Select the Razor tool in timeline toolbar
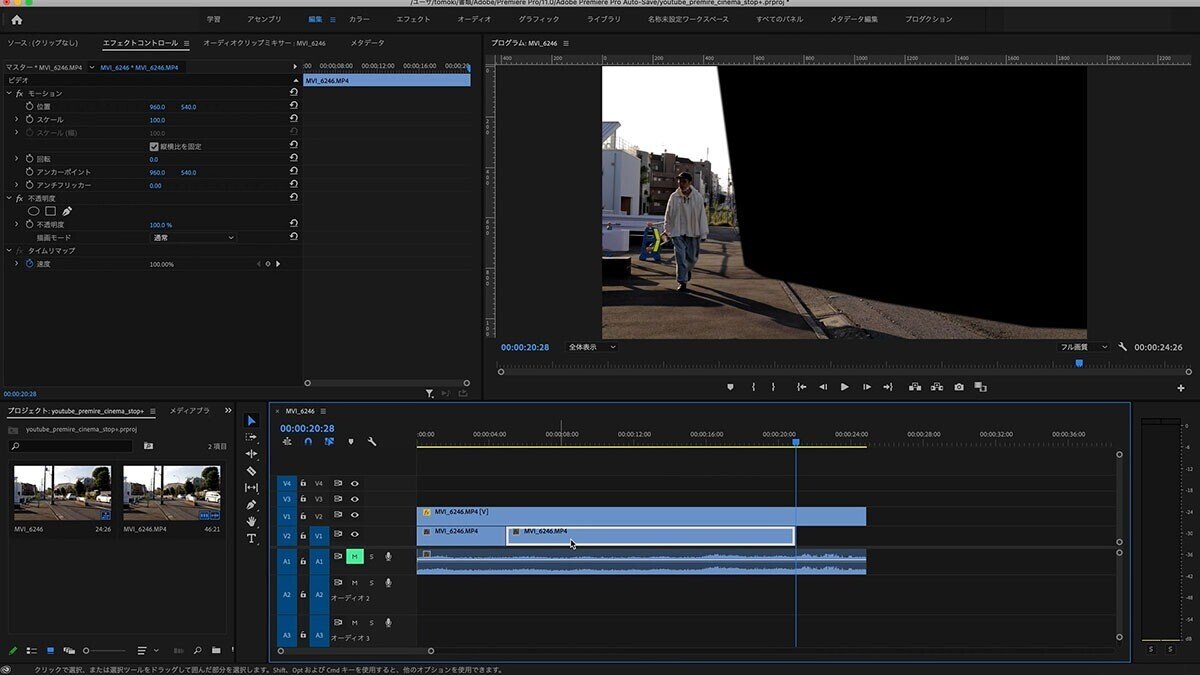The image size is (1200, 675). click(251, 470)
